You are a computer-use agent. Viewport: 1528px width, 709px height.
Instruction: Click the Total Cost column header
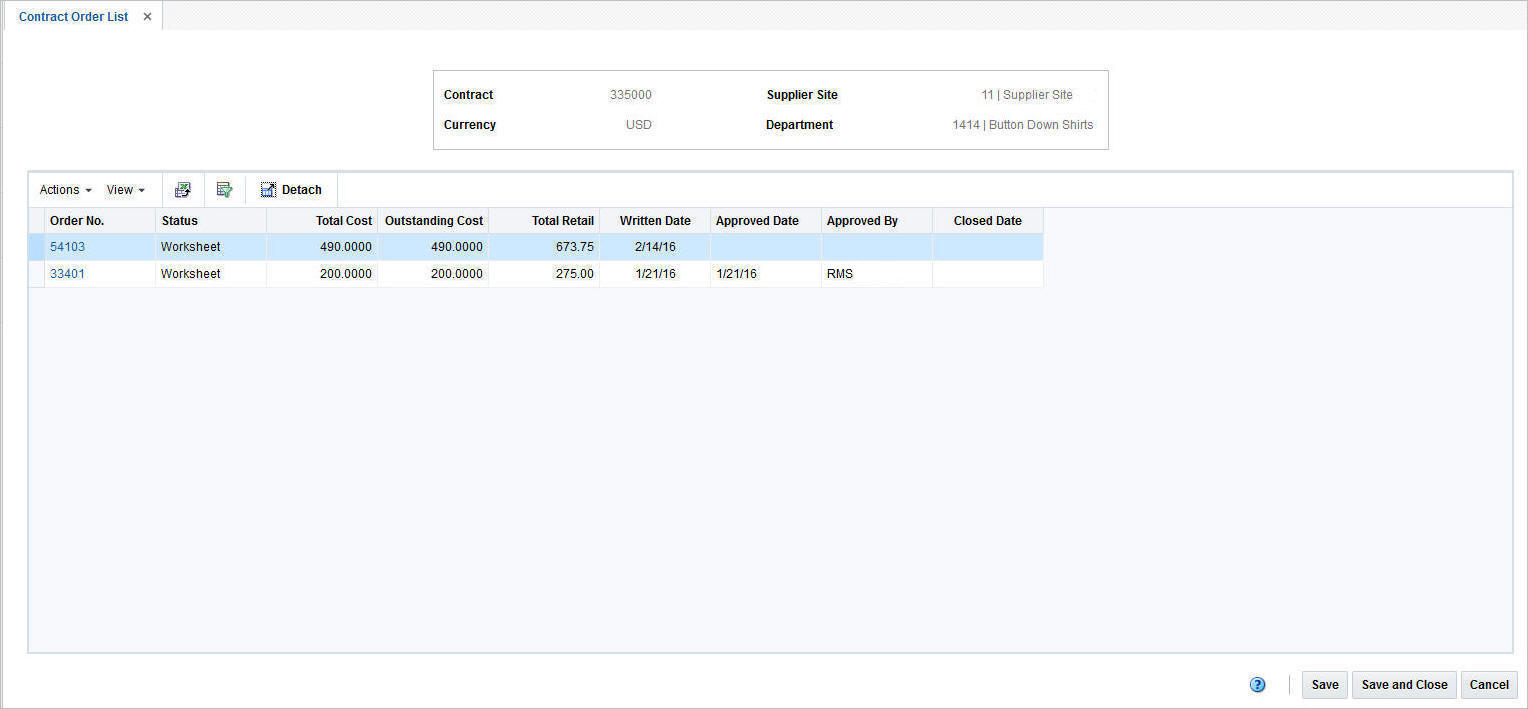[344, 220]
